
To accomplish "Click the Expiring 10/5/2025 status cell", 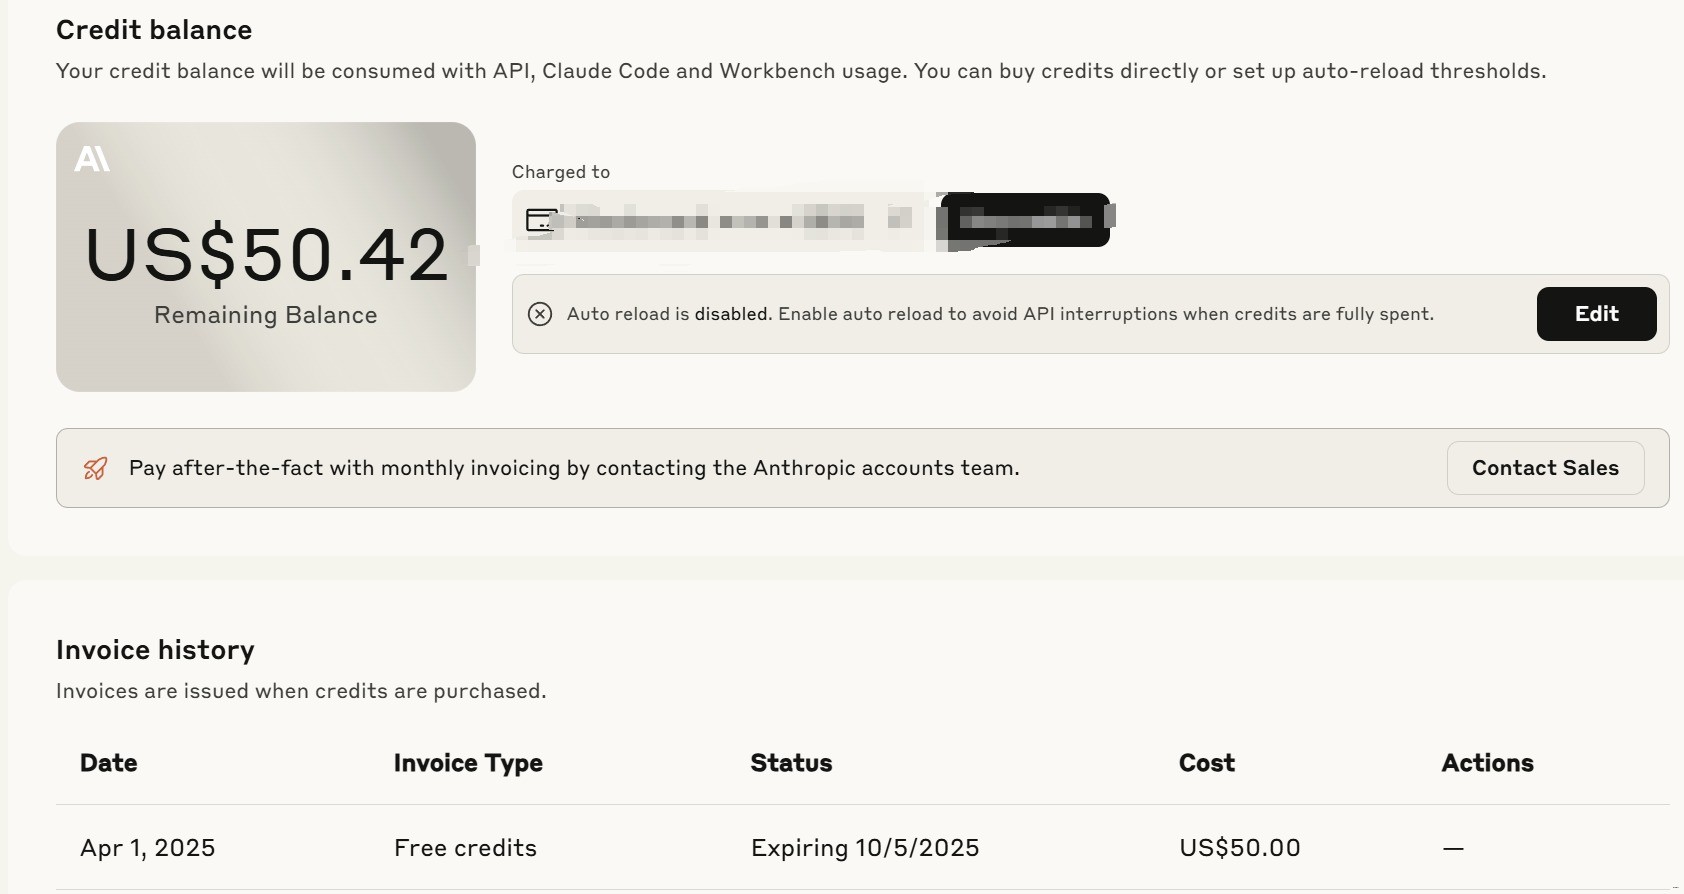I will tap(865, 848).
